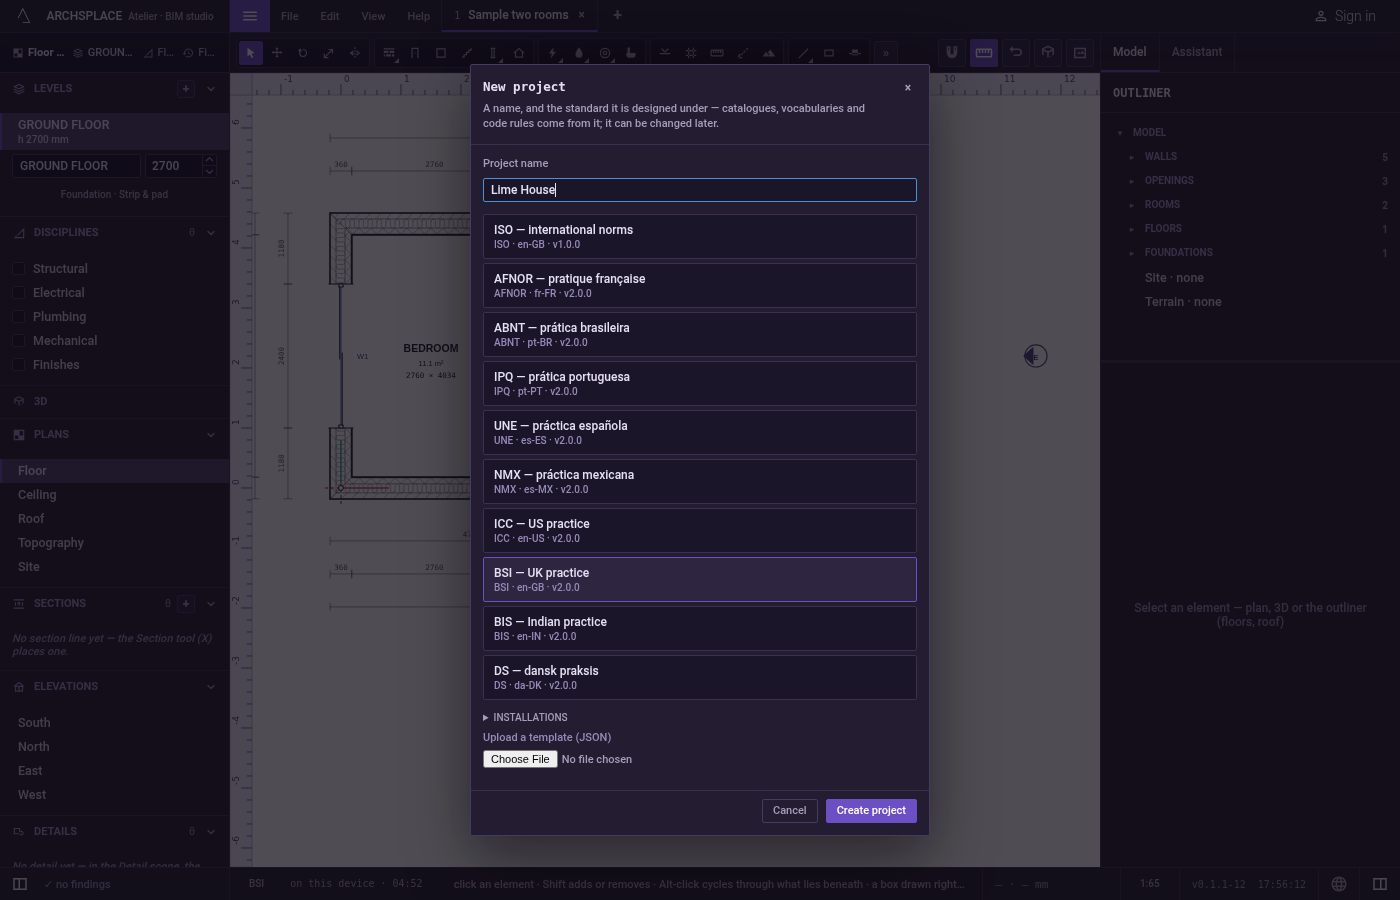Tick the Electrical discipline checkbox
Viewport: 1400px width, 900px height.
point(18,293)
